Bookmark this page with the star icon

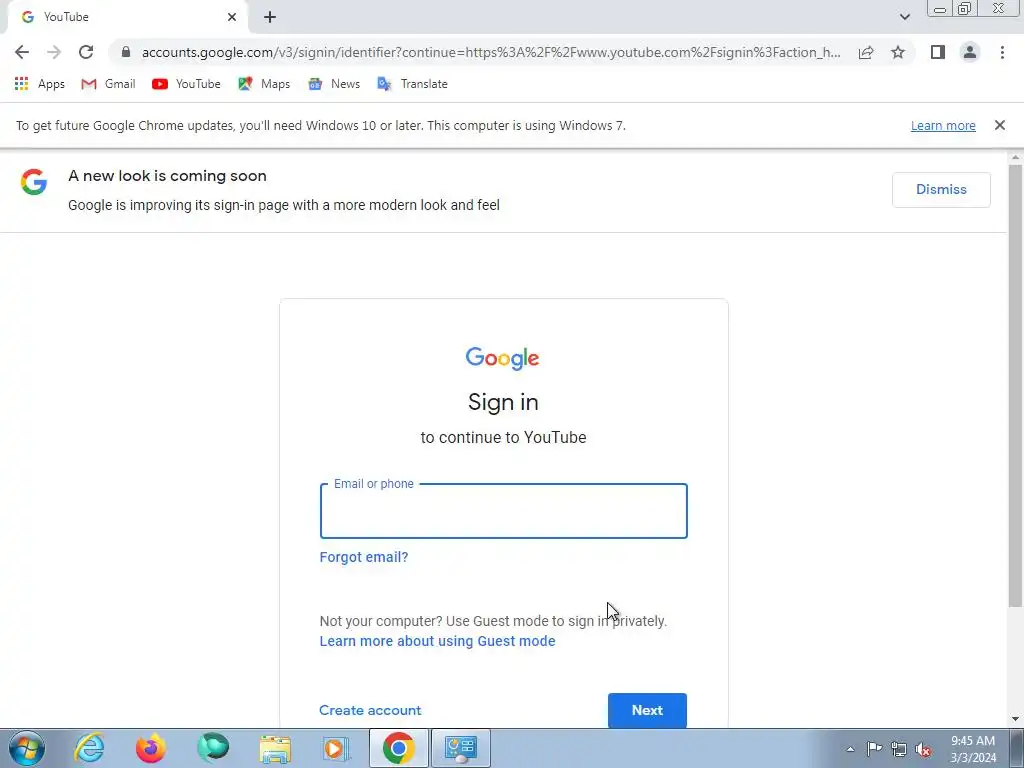tap(898, 52)
